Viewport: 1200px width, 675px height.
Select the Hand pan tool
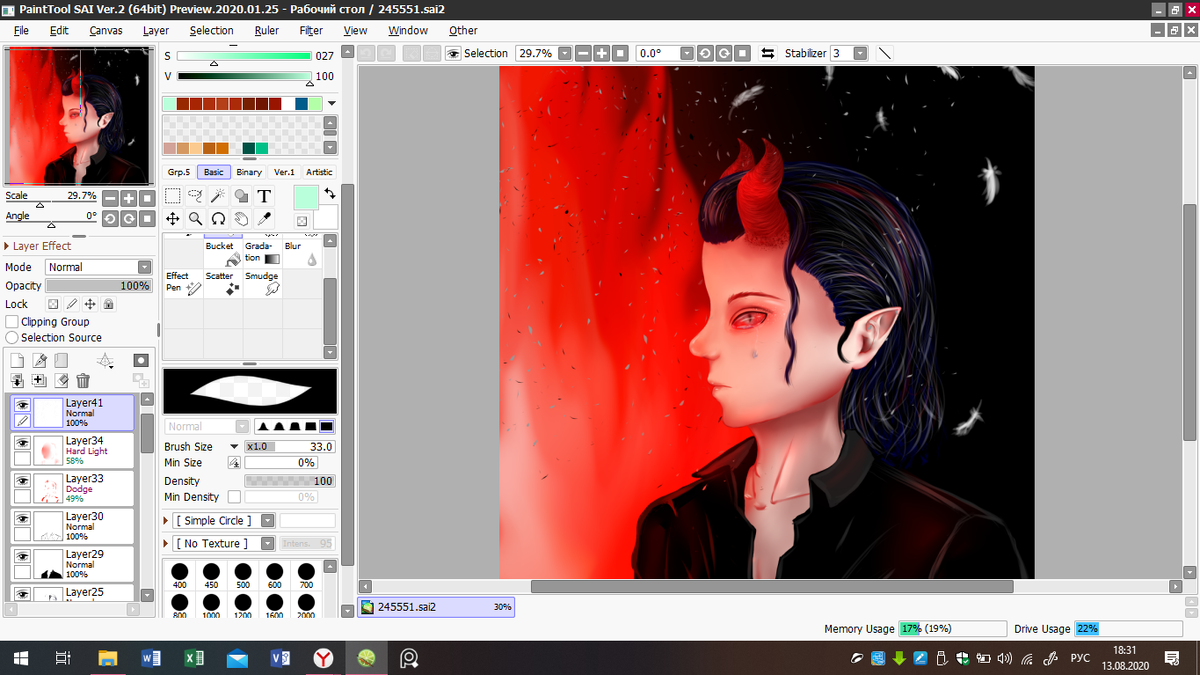coord(241,218)
